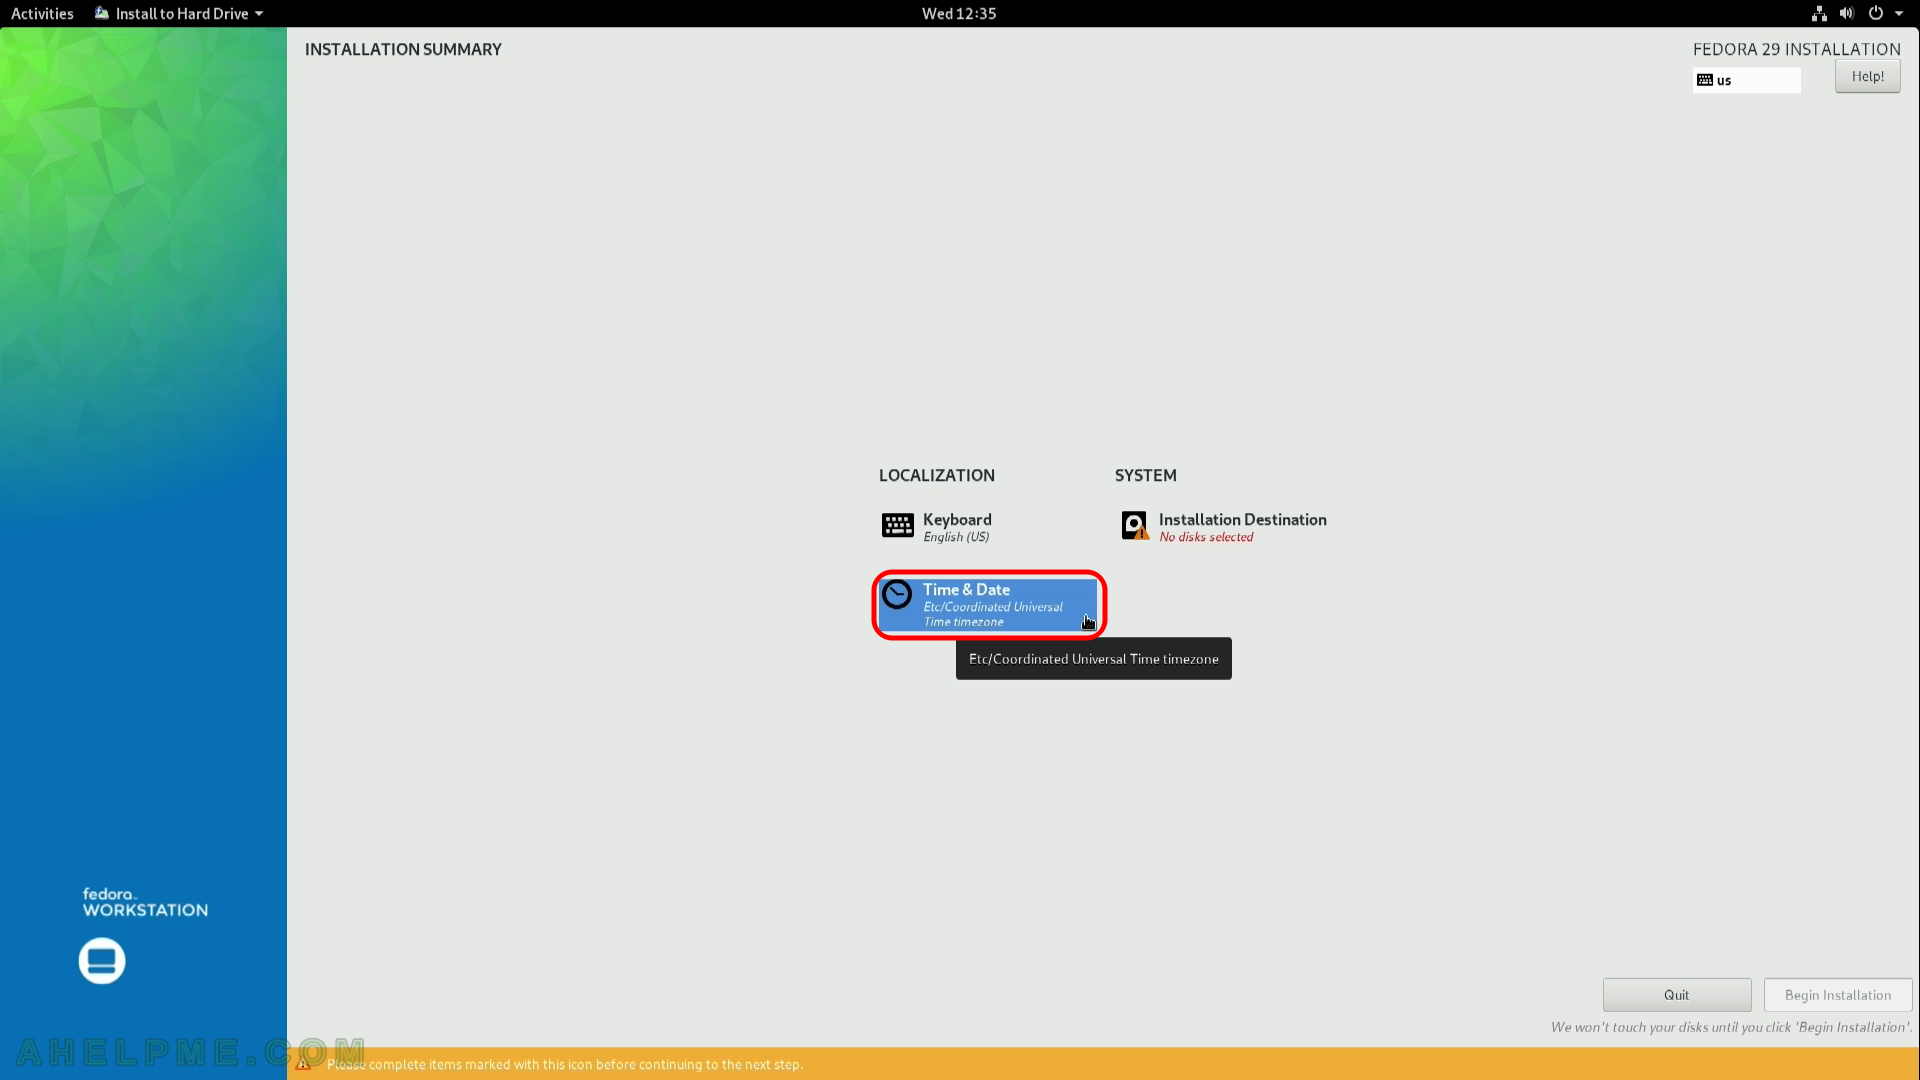Click the installer icon beside Install to Hard Drive

[x=102, y=14]
